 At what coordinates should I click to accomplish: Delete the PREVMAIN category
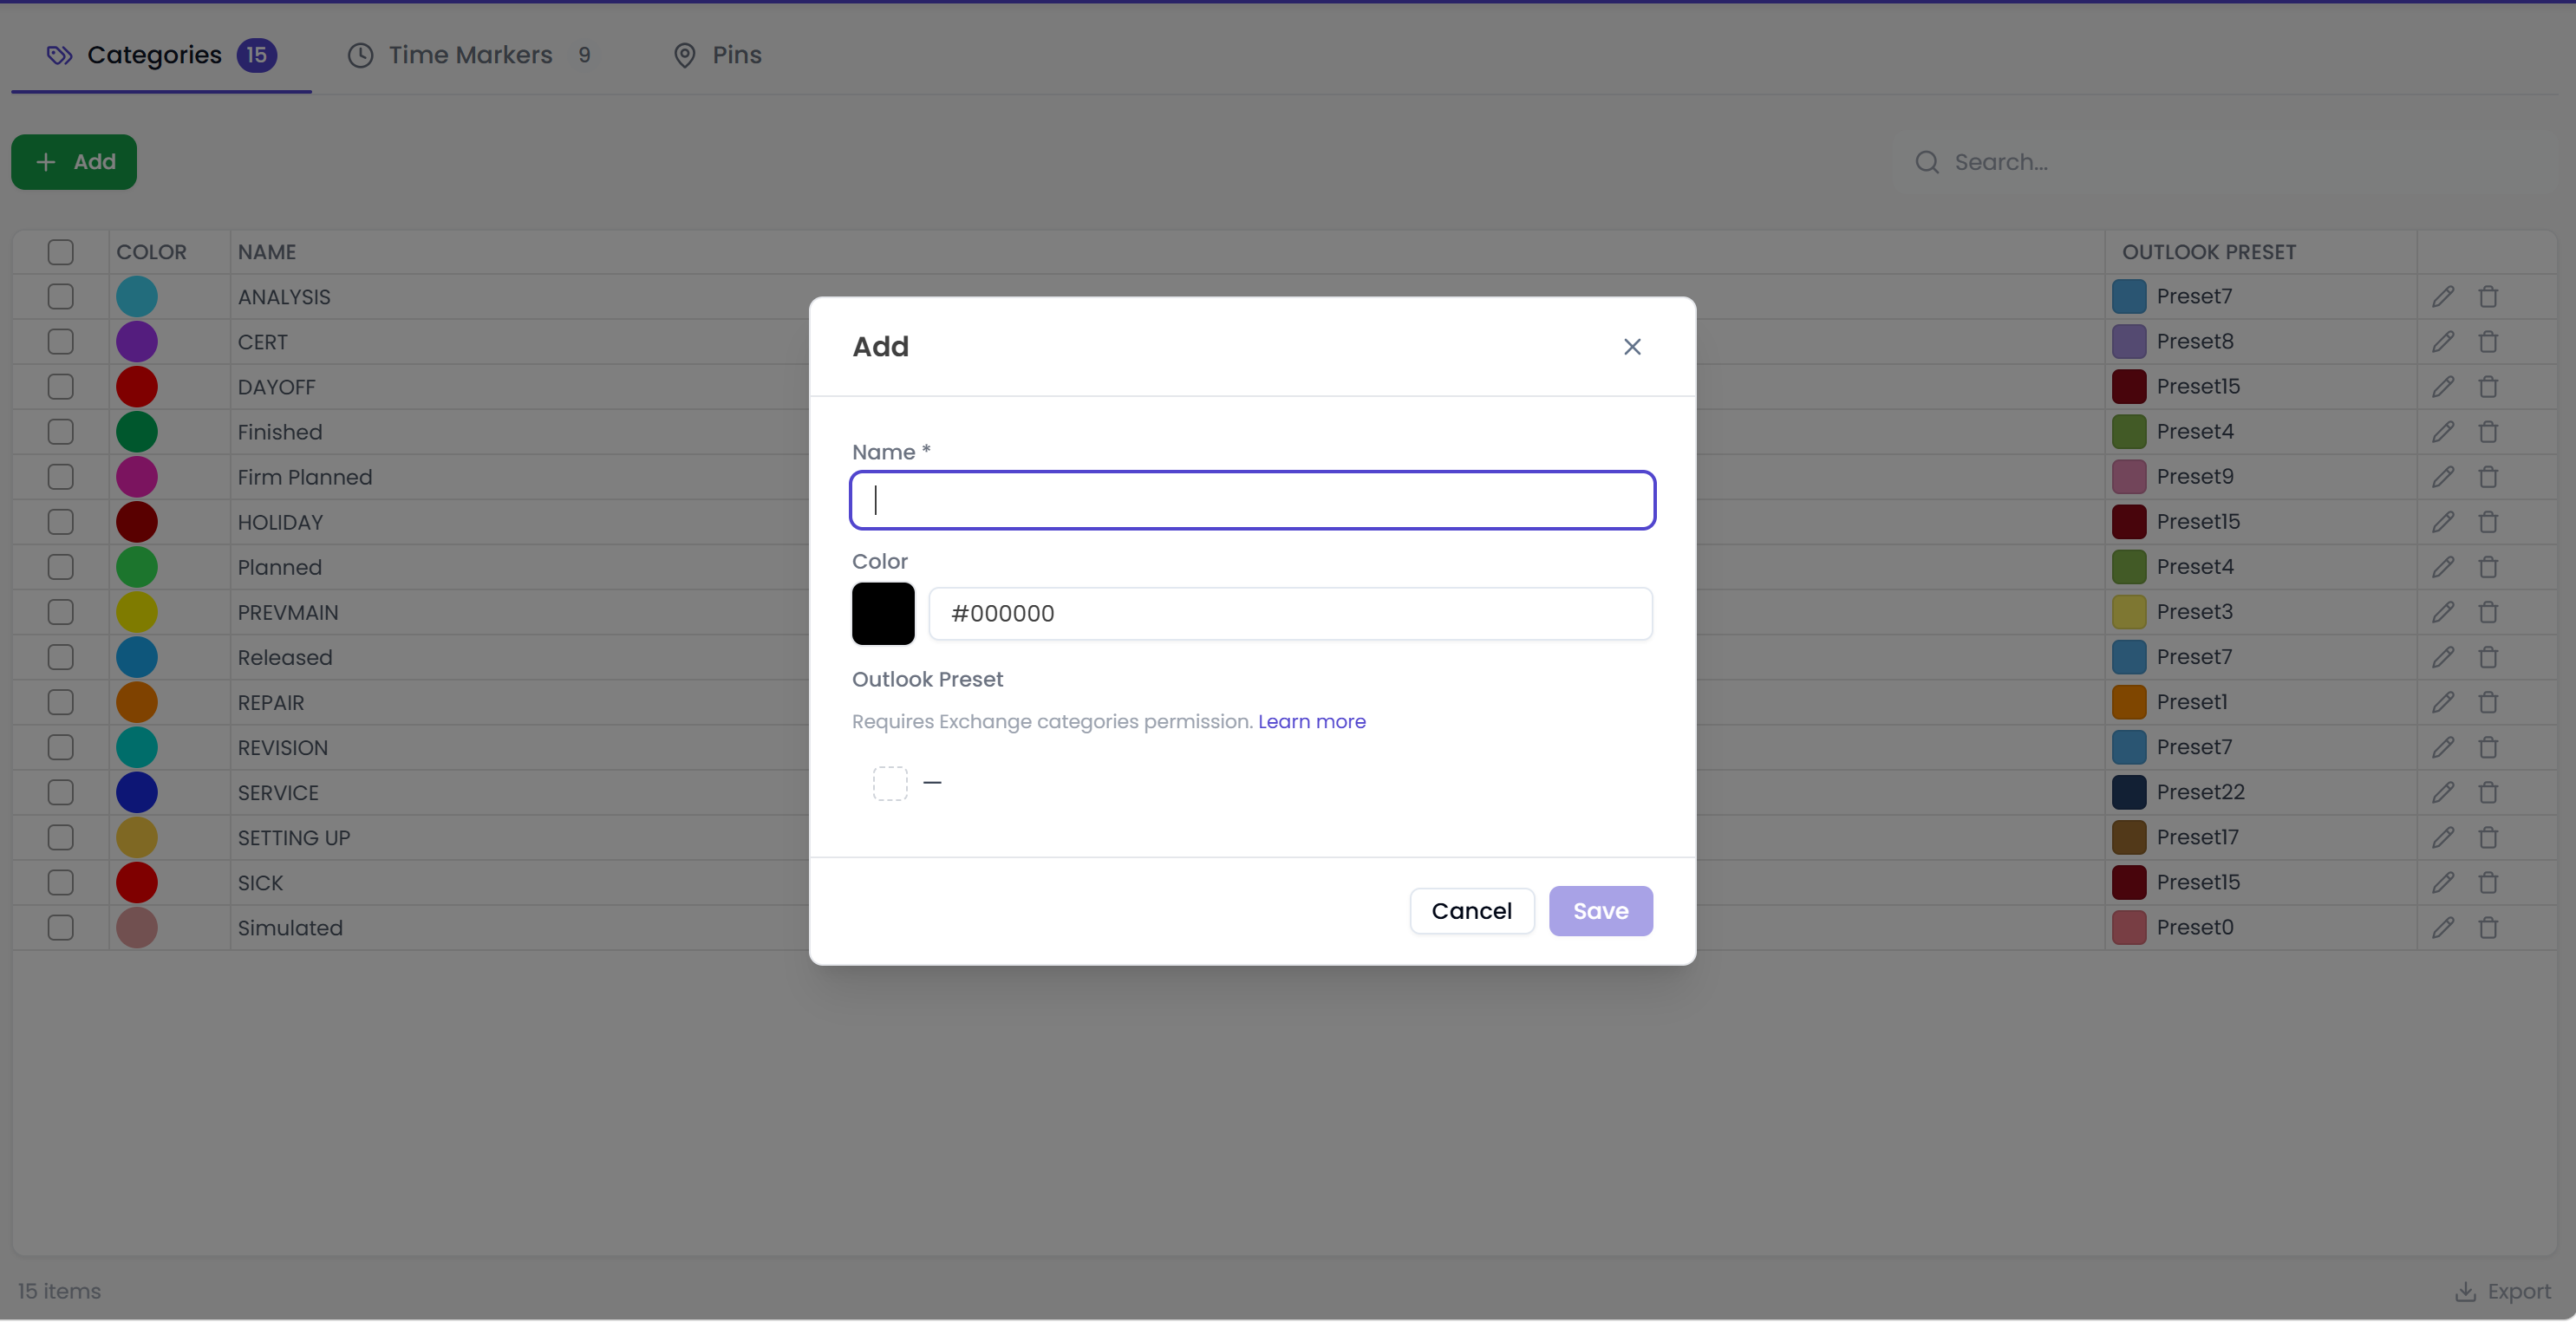click(2488, 612)
